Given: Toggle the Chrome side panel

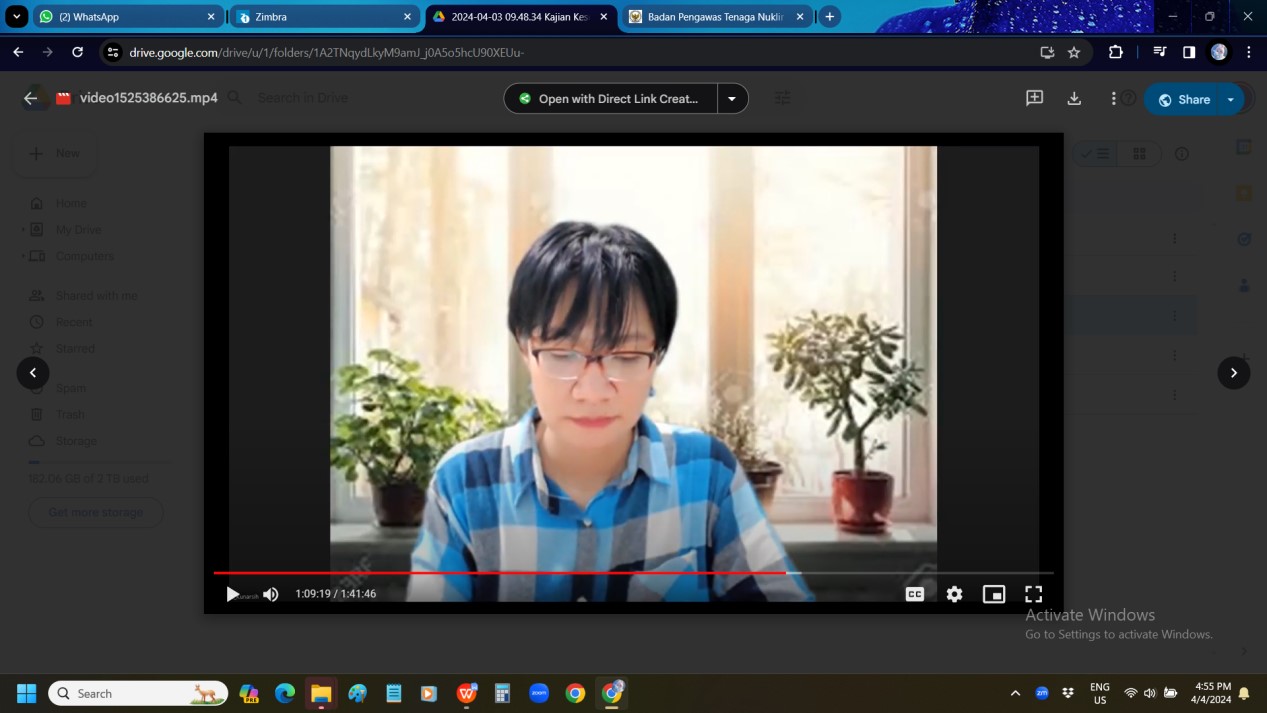Looking at the screenshot, I should [x=1189, y=52].
